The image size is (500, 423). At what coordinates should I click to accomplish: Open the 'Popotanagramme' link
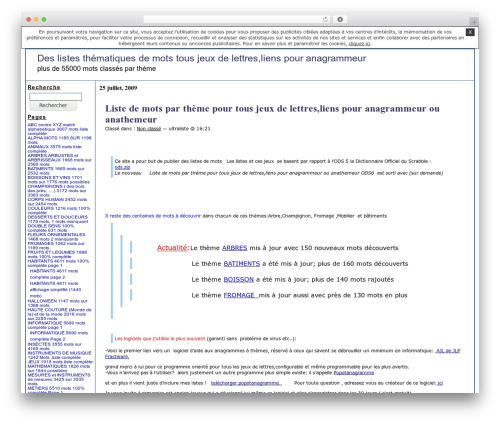tap(354, 373)
